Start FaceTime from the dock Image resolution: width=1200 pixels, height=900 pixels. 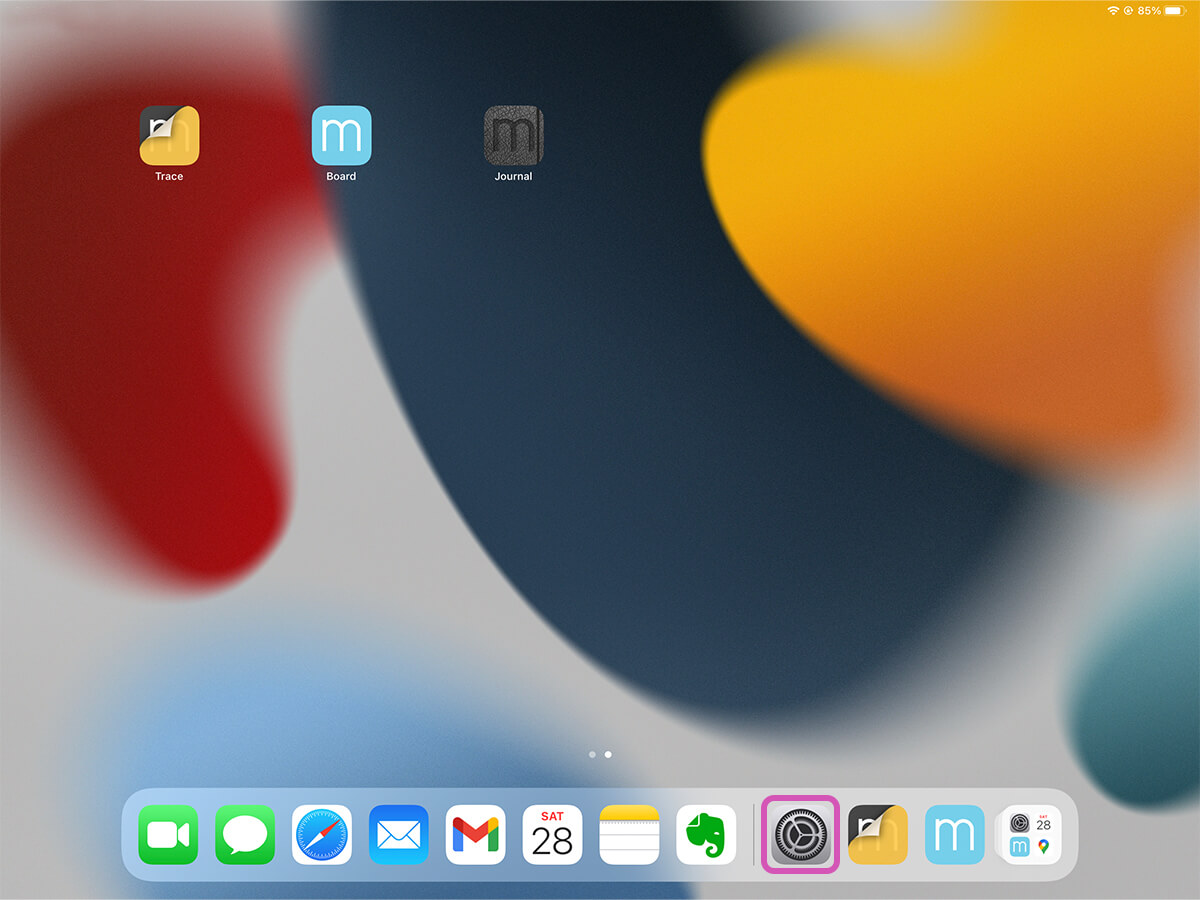coord(168,833)
